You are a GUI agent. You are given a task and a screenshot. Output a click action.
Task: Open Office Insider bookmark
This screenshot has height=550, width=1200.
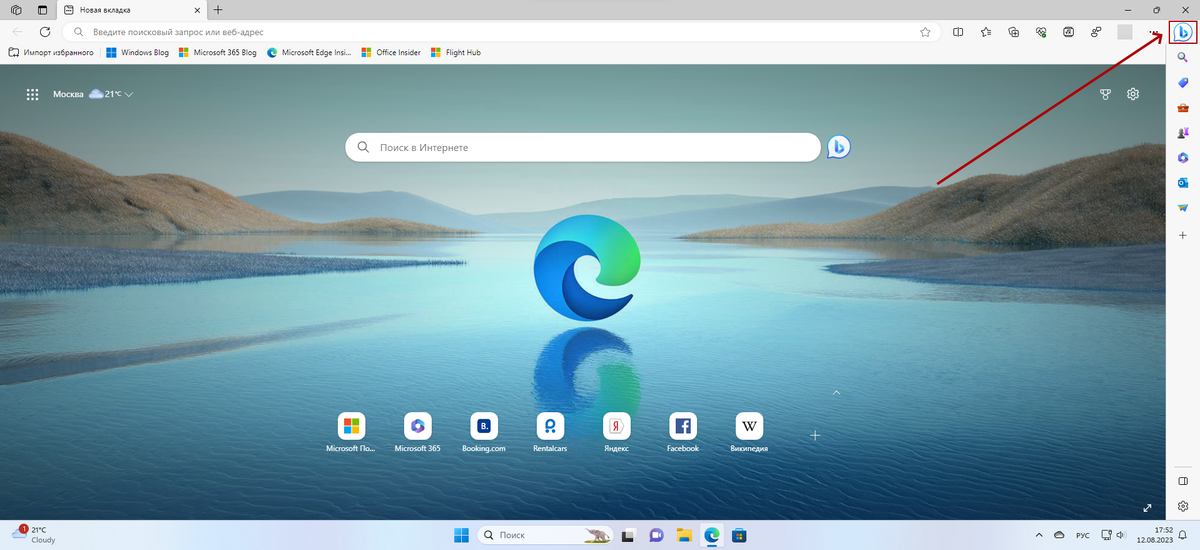(x=391, y=52)
